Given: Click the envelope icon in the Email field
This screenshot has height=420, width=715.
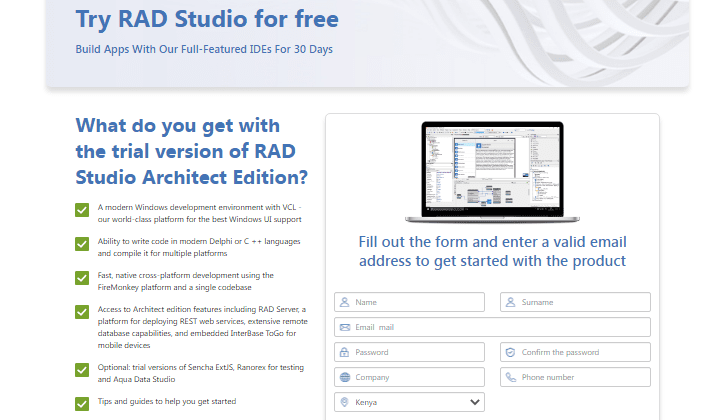Looking at the screenshot, I should (344, 327).
